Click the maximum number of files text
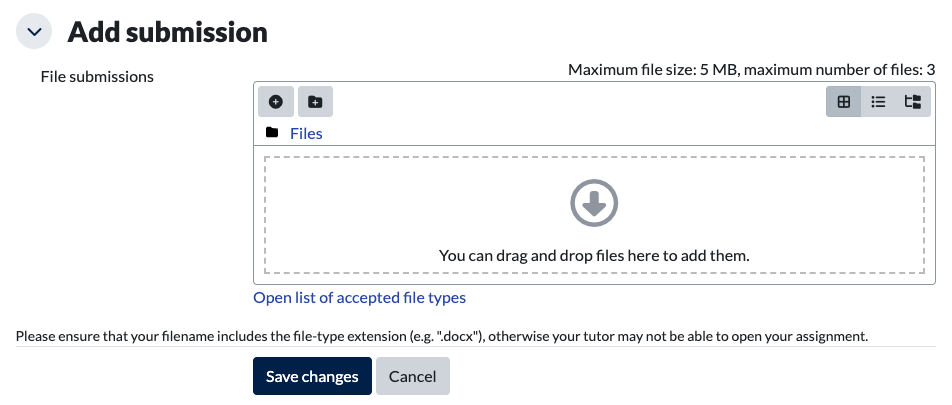The height and width of the screenshot is (405, 952). click(840, 70)
